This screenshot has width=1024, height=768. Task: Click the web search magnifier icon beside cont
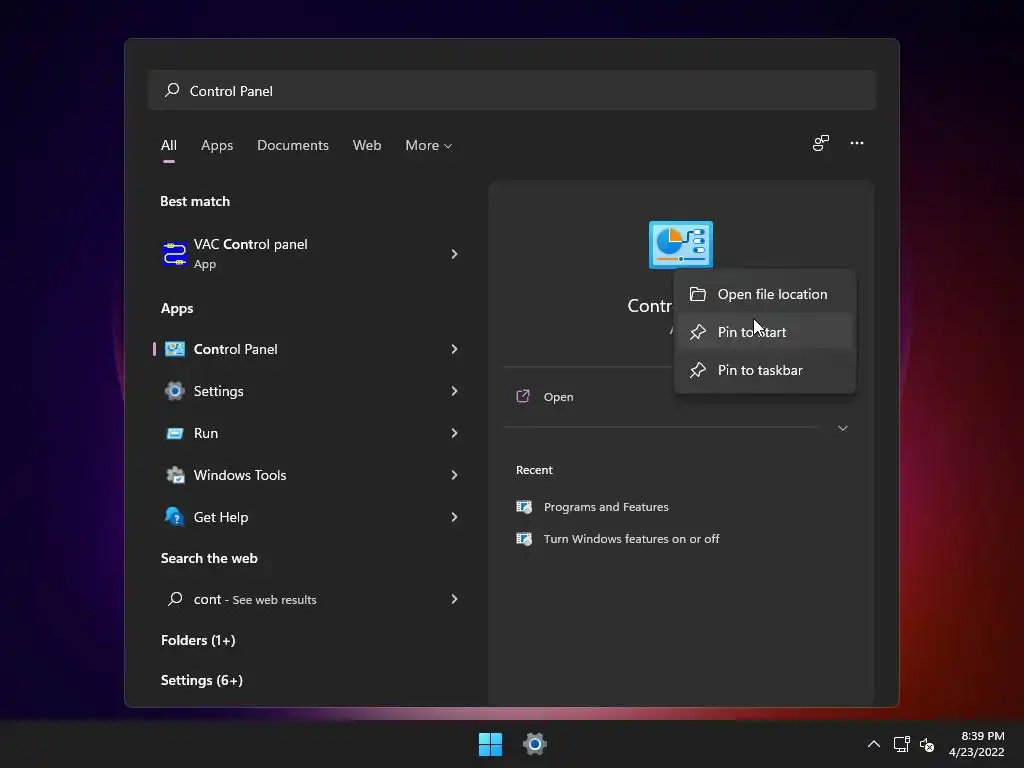pos(175,598)
